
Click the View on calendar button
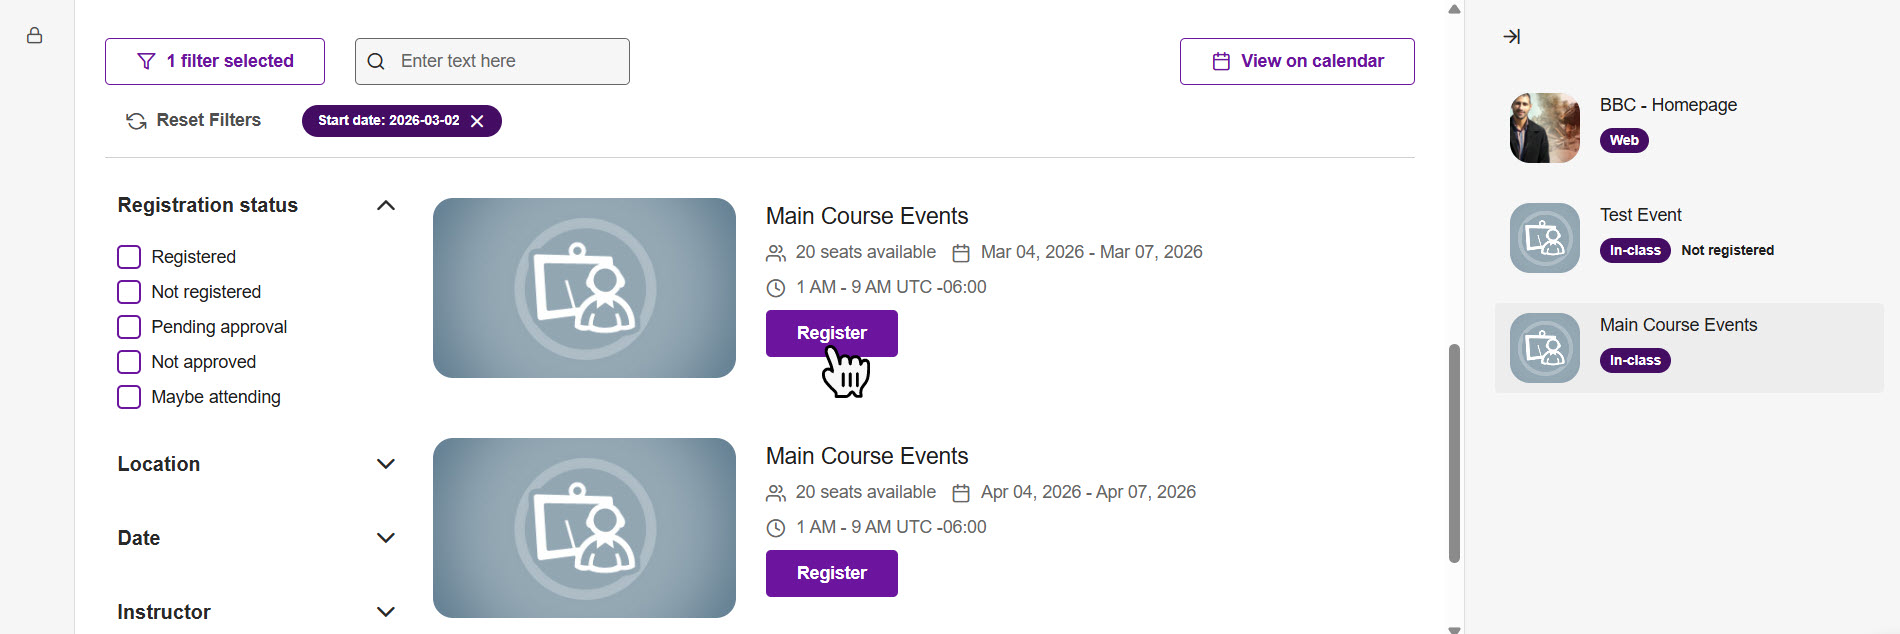click(x=1297, y=61)
